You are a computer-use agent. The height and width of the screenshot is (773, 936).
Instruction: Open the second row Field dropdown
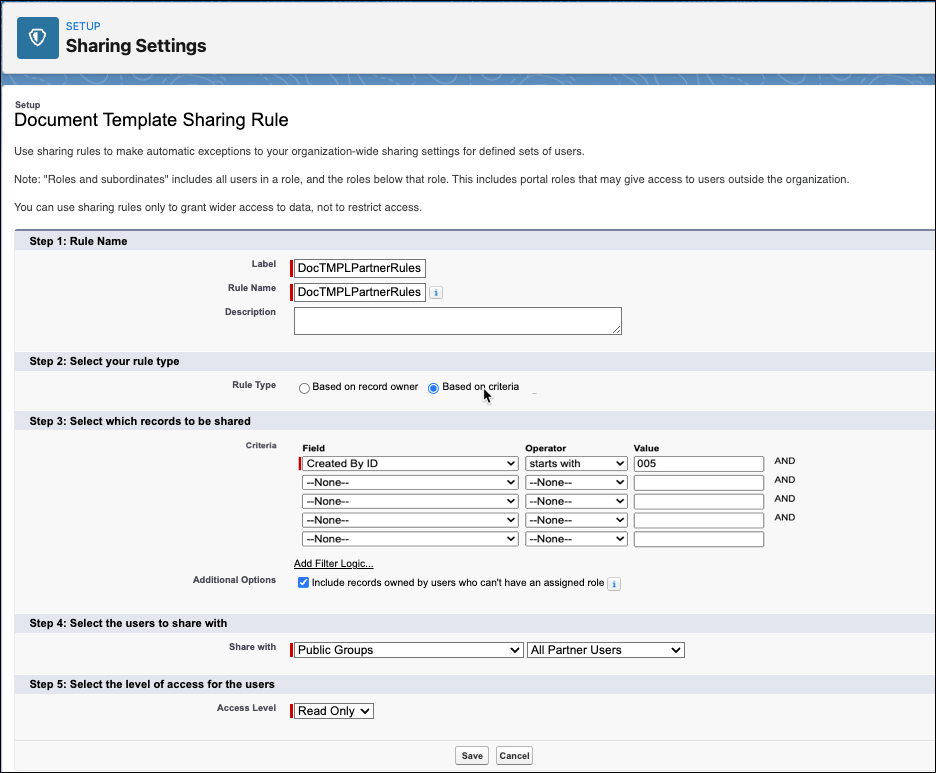click(410, 482)
